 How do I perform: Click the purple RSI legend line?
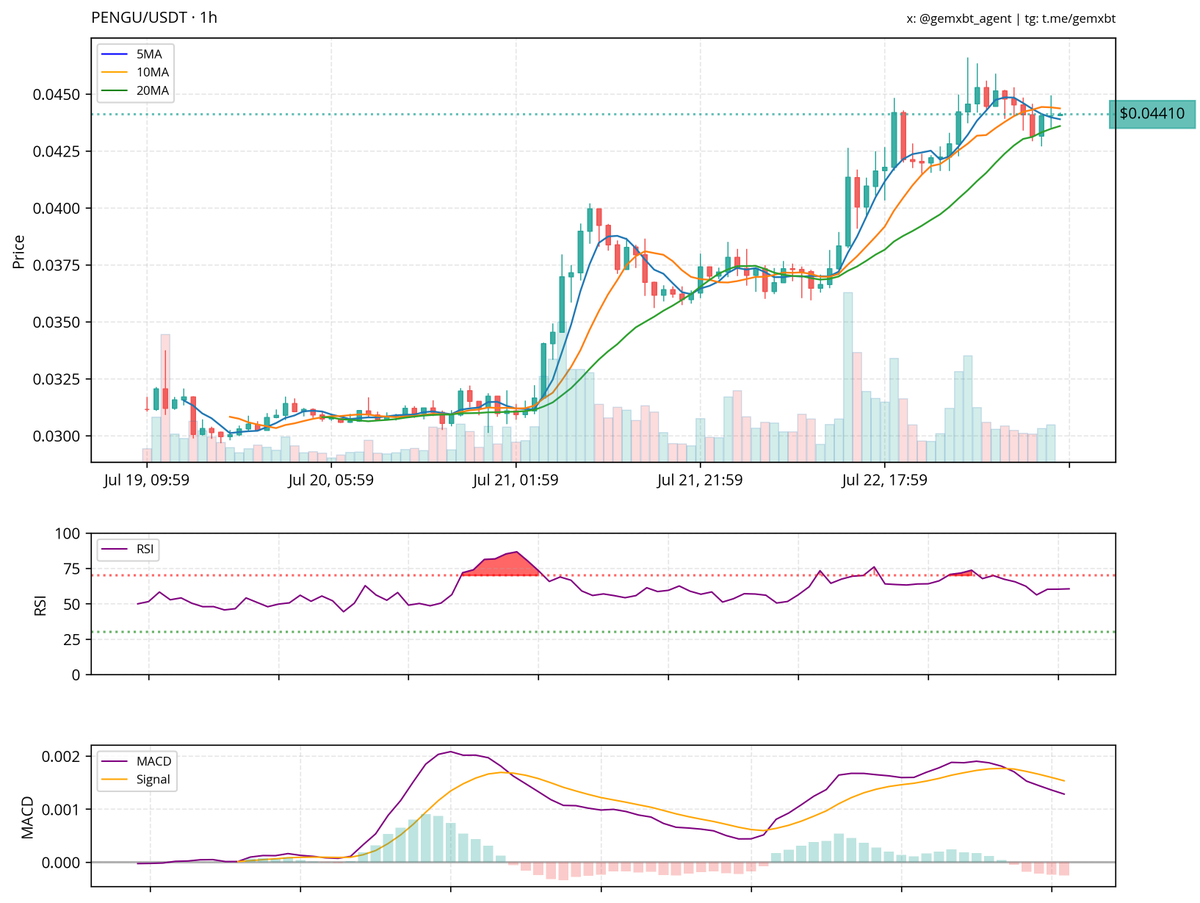point(113,549)
